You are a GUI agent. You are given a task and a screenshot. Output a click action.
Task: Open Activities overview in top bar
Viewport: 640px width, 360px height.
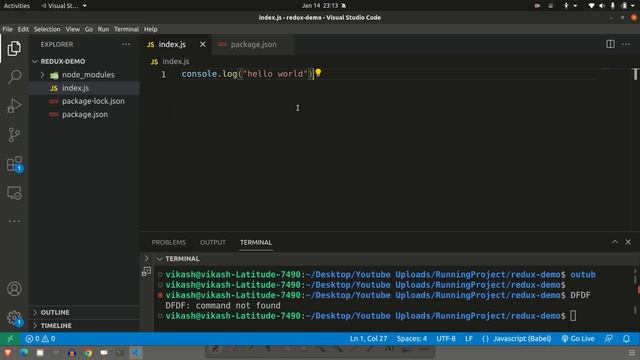(x=16, y=6)
